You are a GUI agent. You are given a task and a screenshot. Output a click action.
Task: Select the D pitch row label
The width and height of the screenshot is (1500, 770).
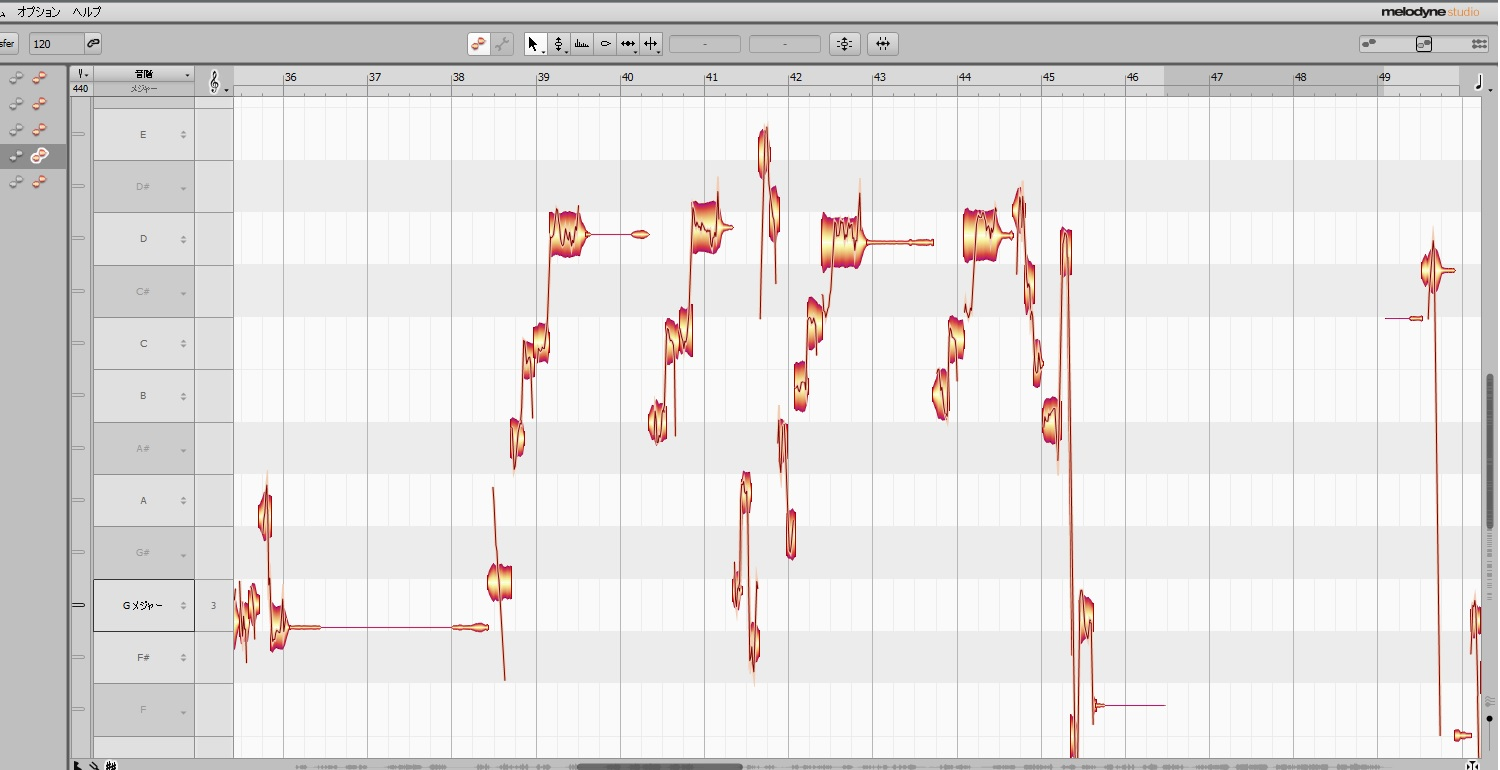click(143, 239)
